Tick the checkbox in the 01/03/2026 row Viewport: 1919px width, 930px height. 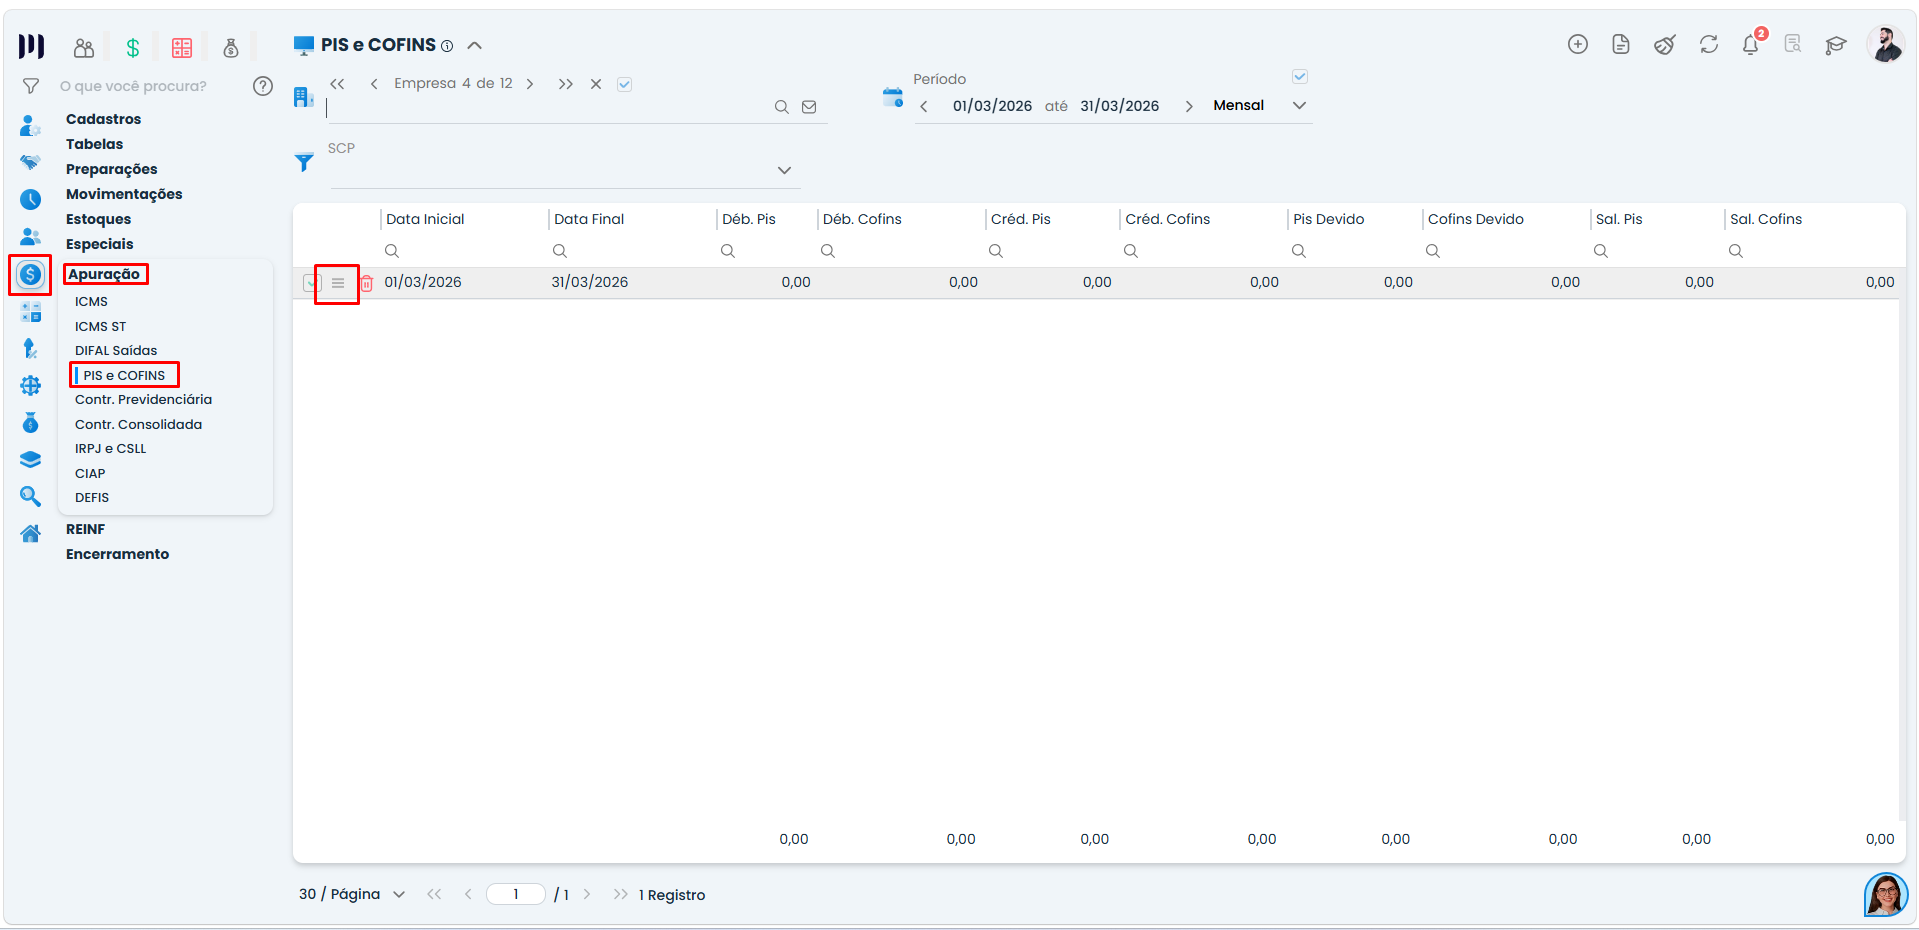click(311, 283)
